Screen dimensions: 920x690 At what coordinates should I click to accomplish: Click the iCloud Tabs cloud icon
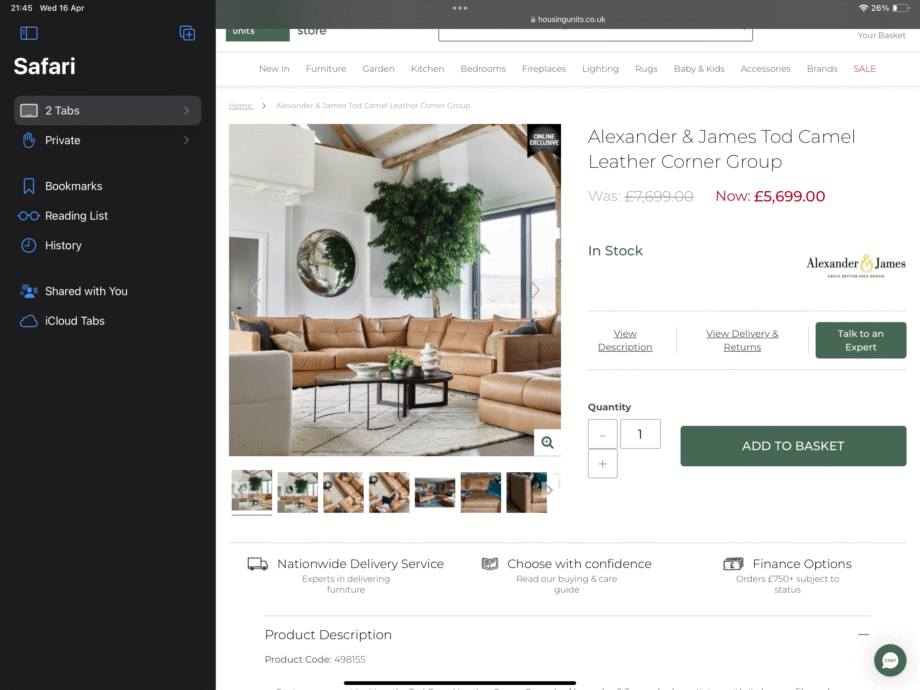pyautogui.click(x=29, y=321)
